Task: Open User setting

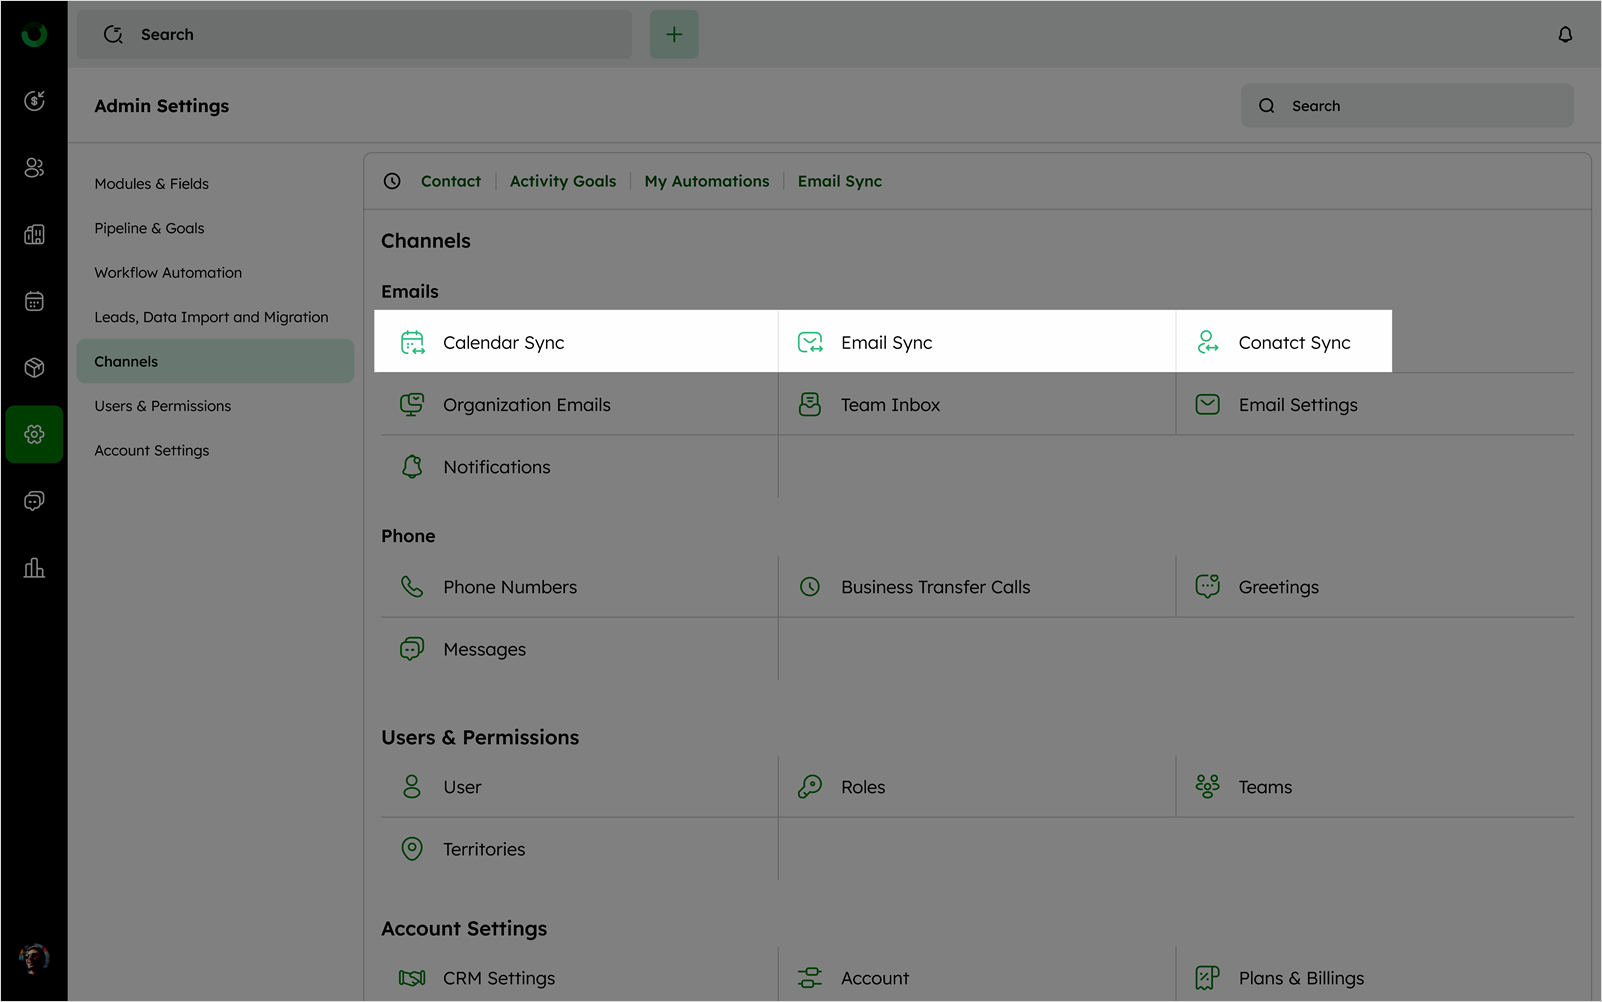Action: tap(579, 787)
